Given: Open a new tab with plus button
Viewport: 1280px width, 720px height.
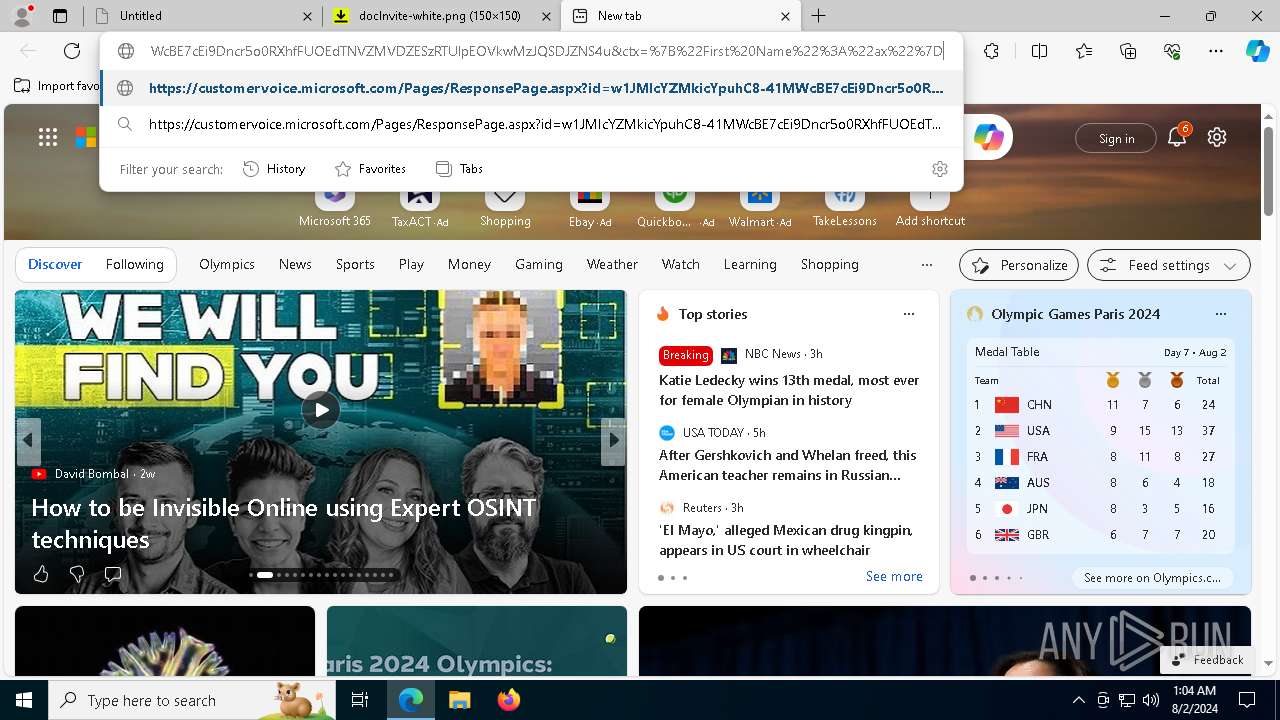Looking at the screenshot, I should (818, 16).
